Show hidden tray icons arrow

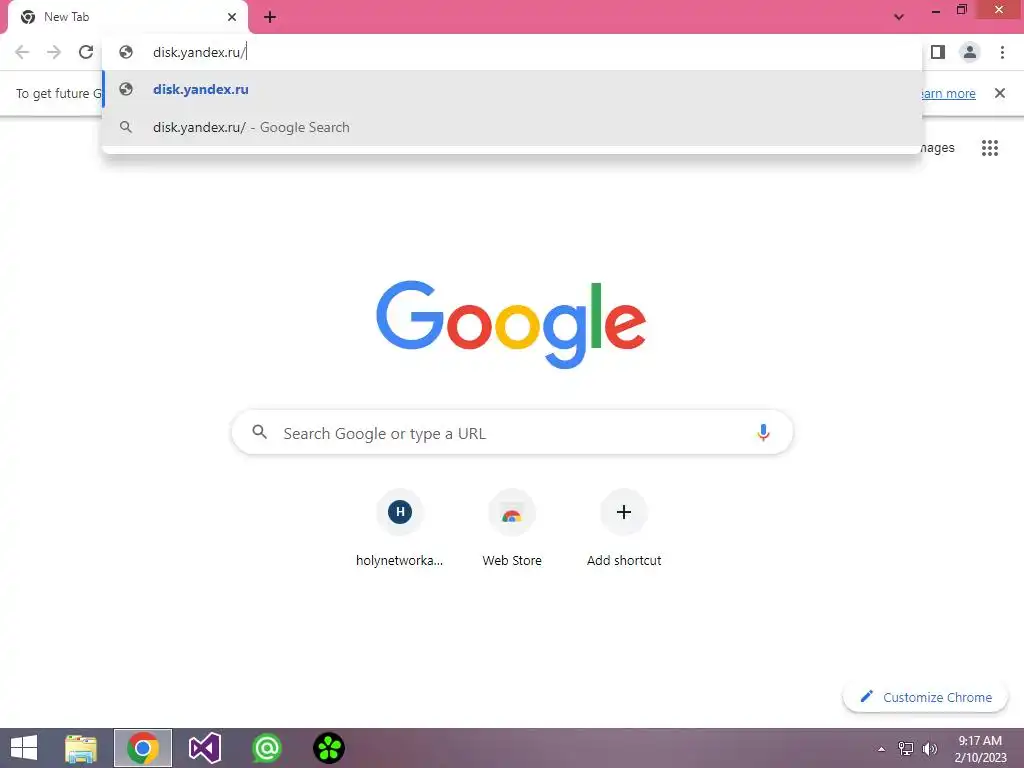click(x=882, y=749)
